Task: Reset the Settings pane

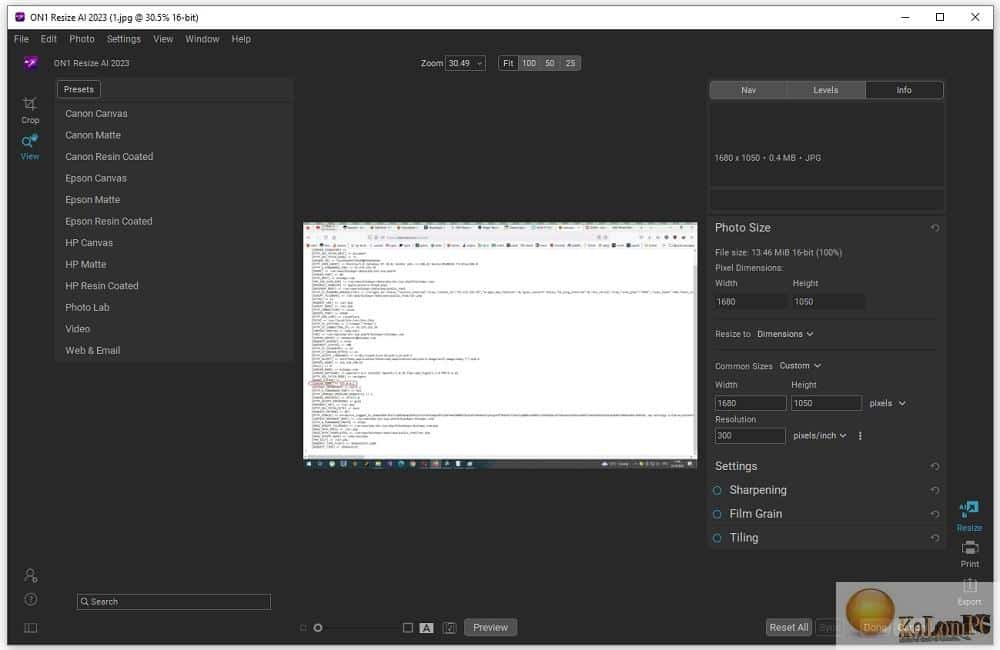Action: [934, 466]
